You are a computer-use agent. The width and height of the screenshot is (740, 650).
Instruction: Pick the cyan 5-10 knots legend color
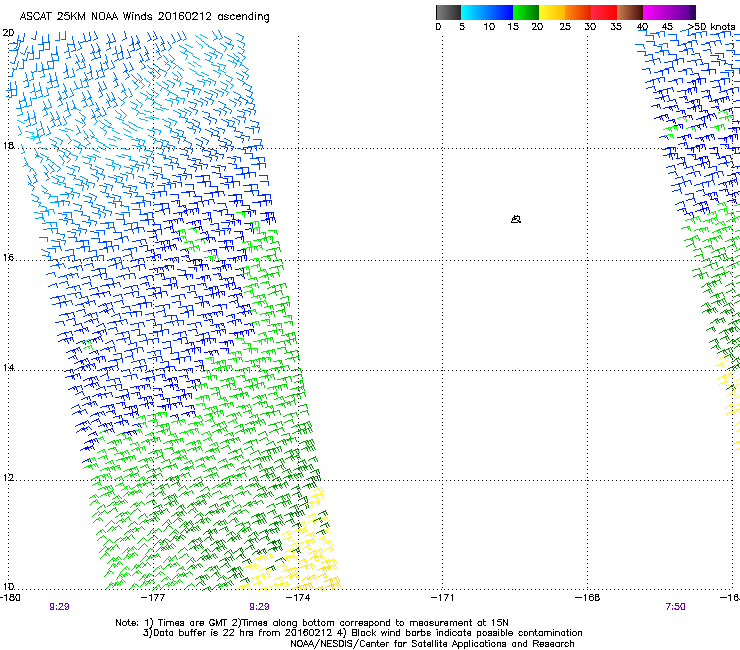[x=474, y=12]
